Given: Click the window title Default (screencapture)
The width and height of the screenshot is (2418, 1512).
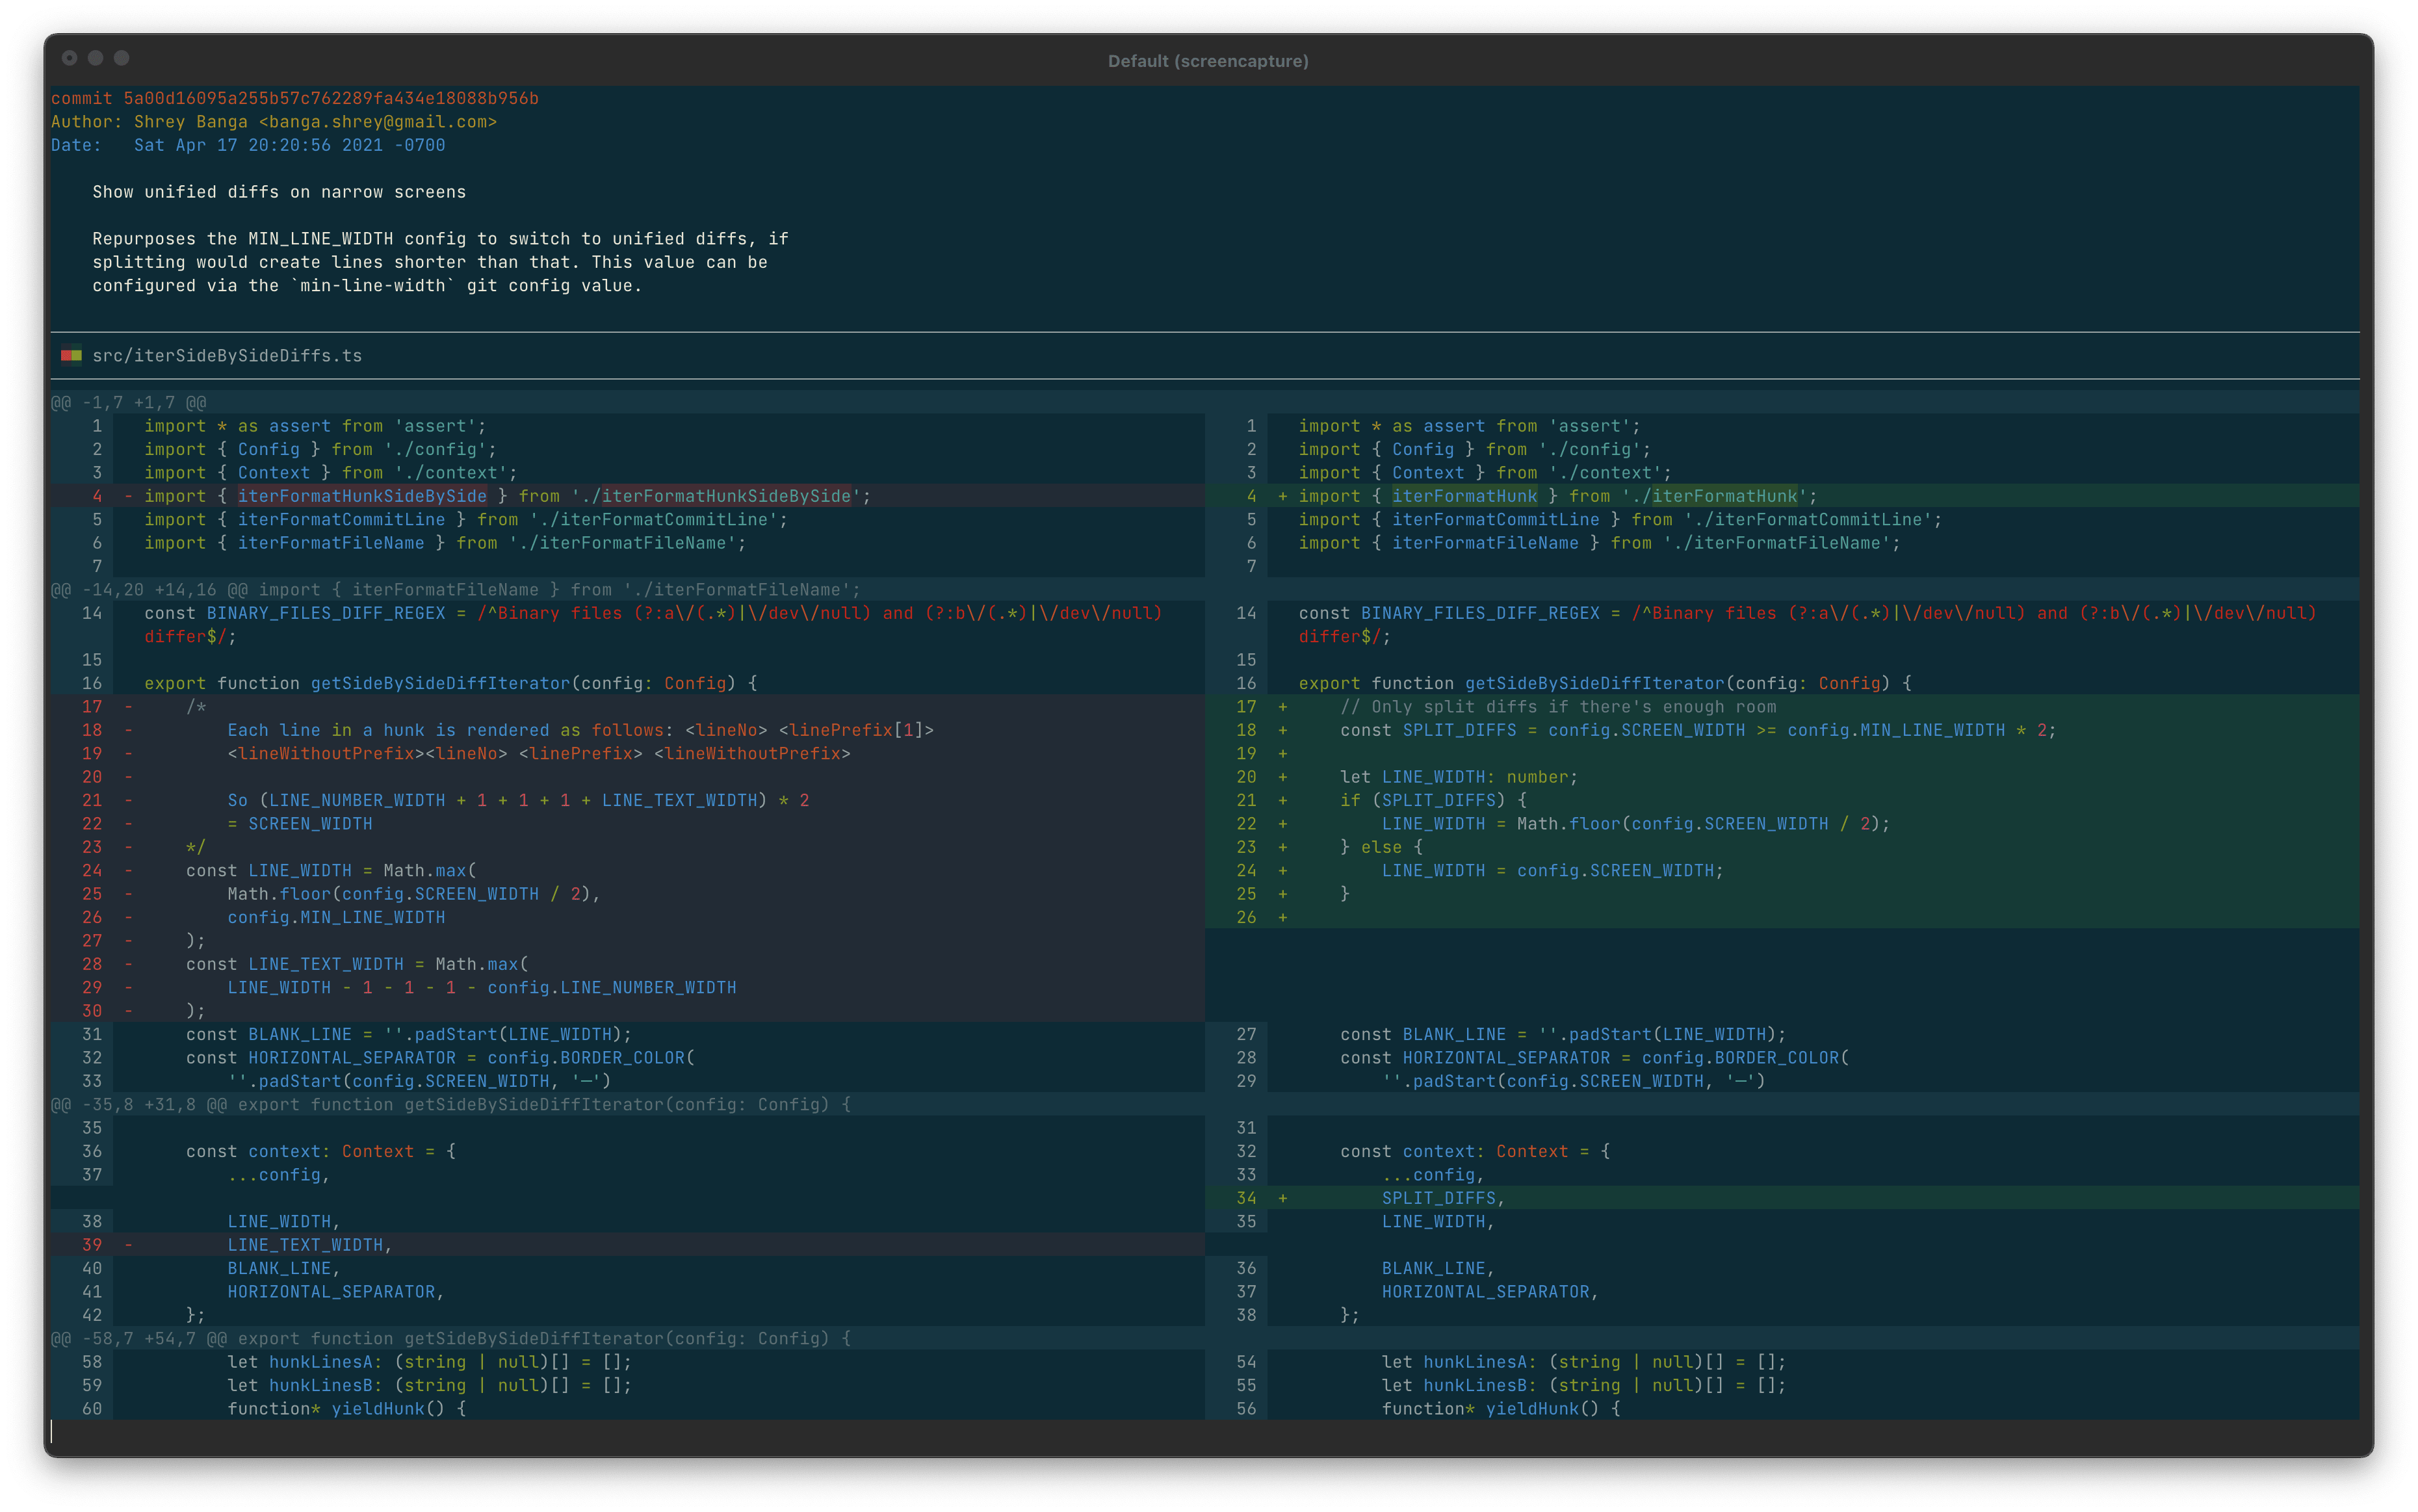Looking at the screenshot, I should click(x=1208, y=61).
